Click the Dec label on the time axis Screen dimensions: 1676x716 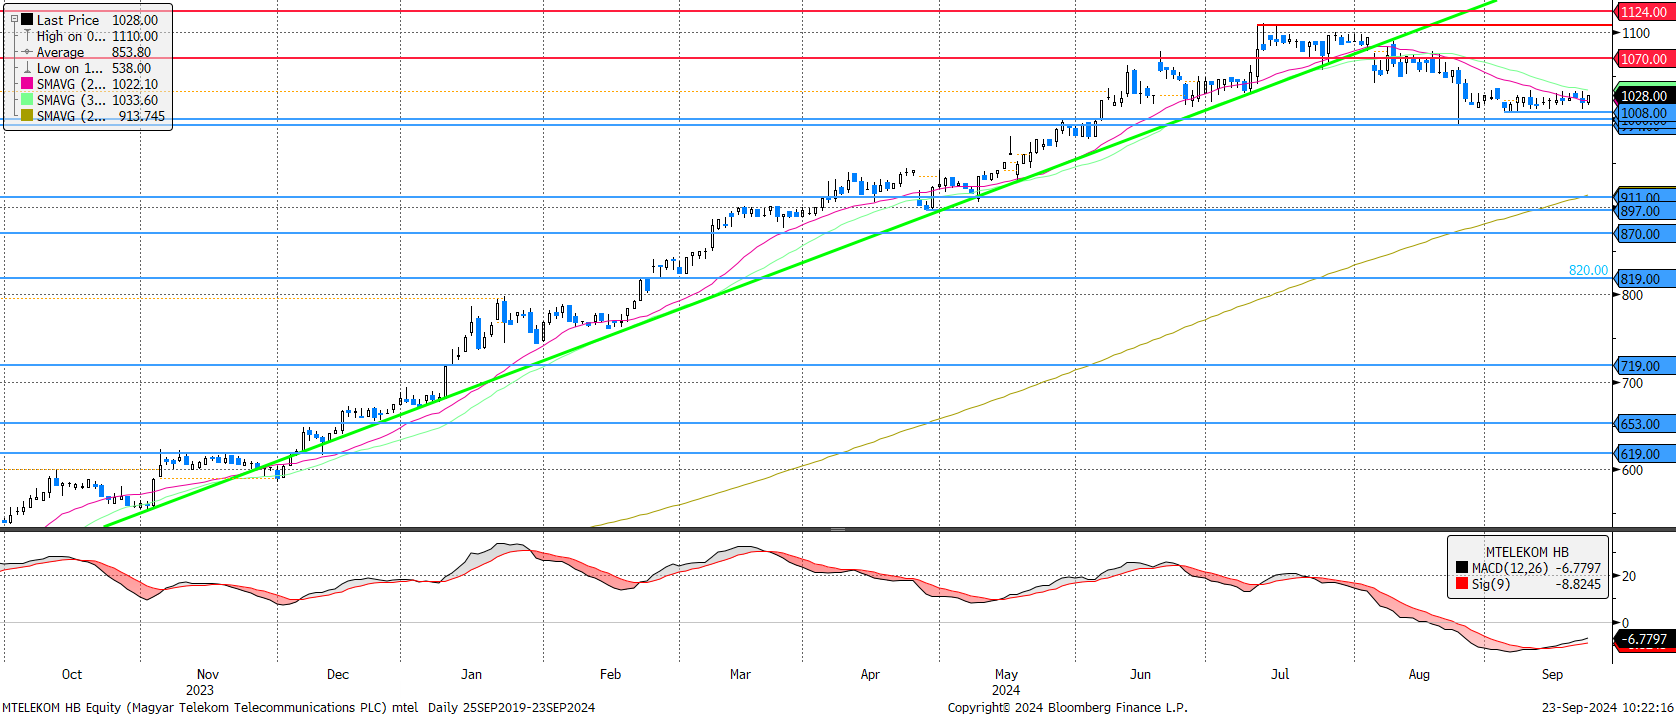(x=338, y=674)
